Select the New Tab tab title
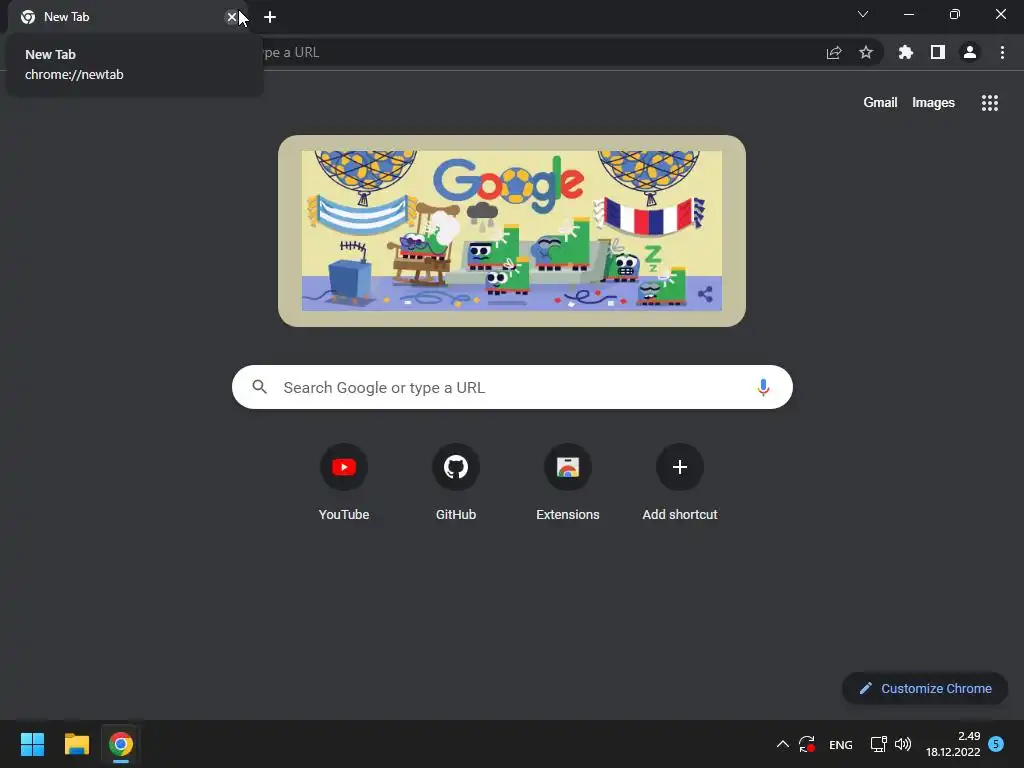 tap(67, 17)
